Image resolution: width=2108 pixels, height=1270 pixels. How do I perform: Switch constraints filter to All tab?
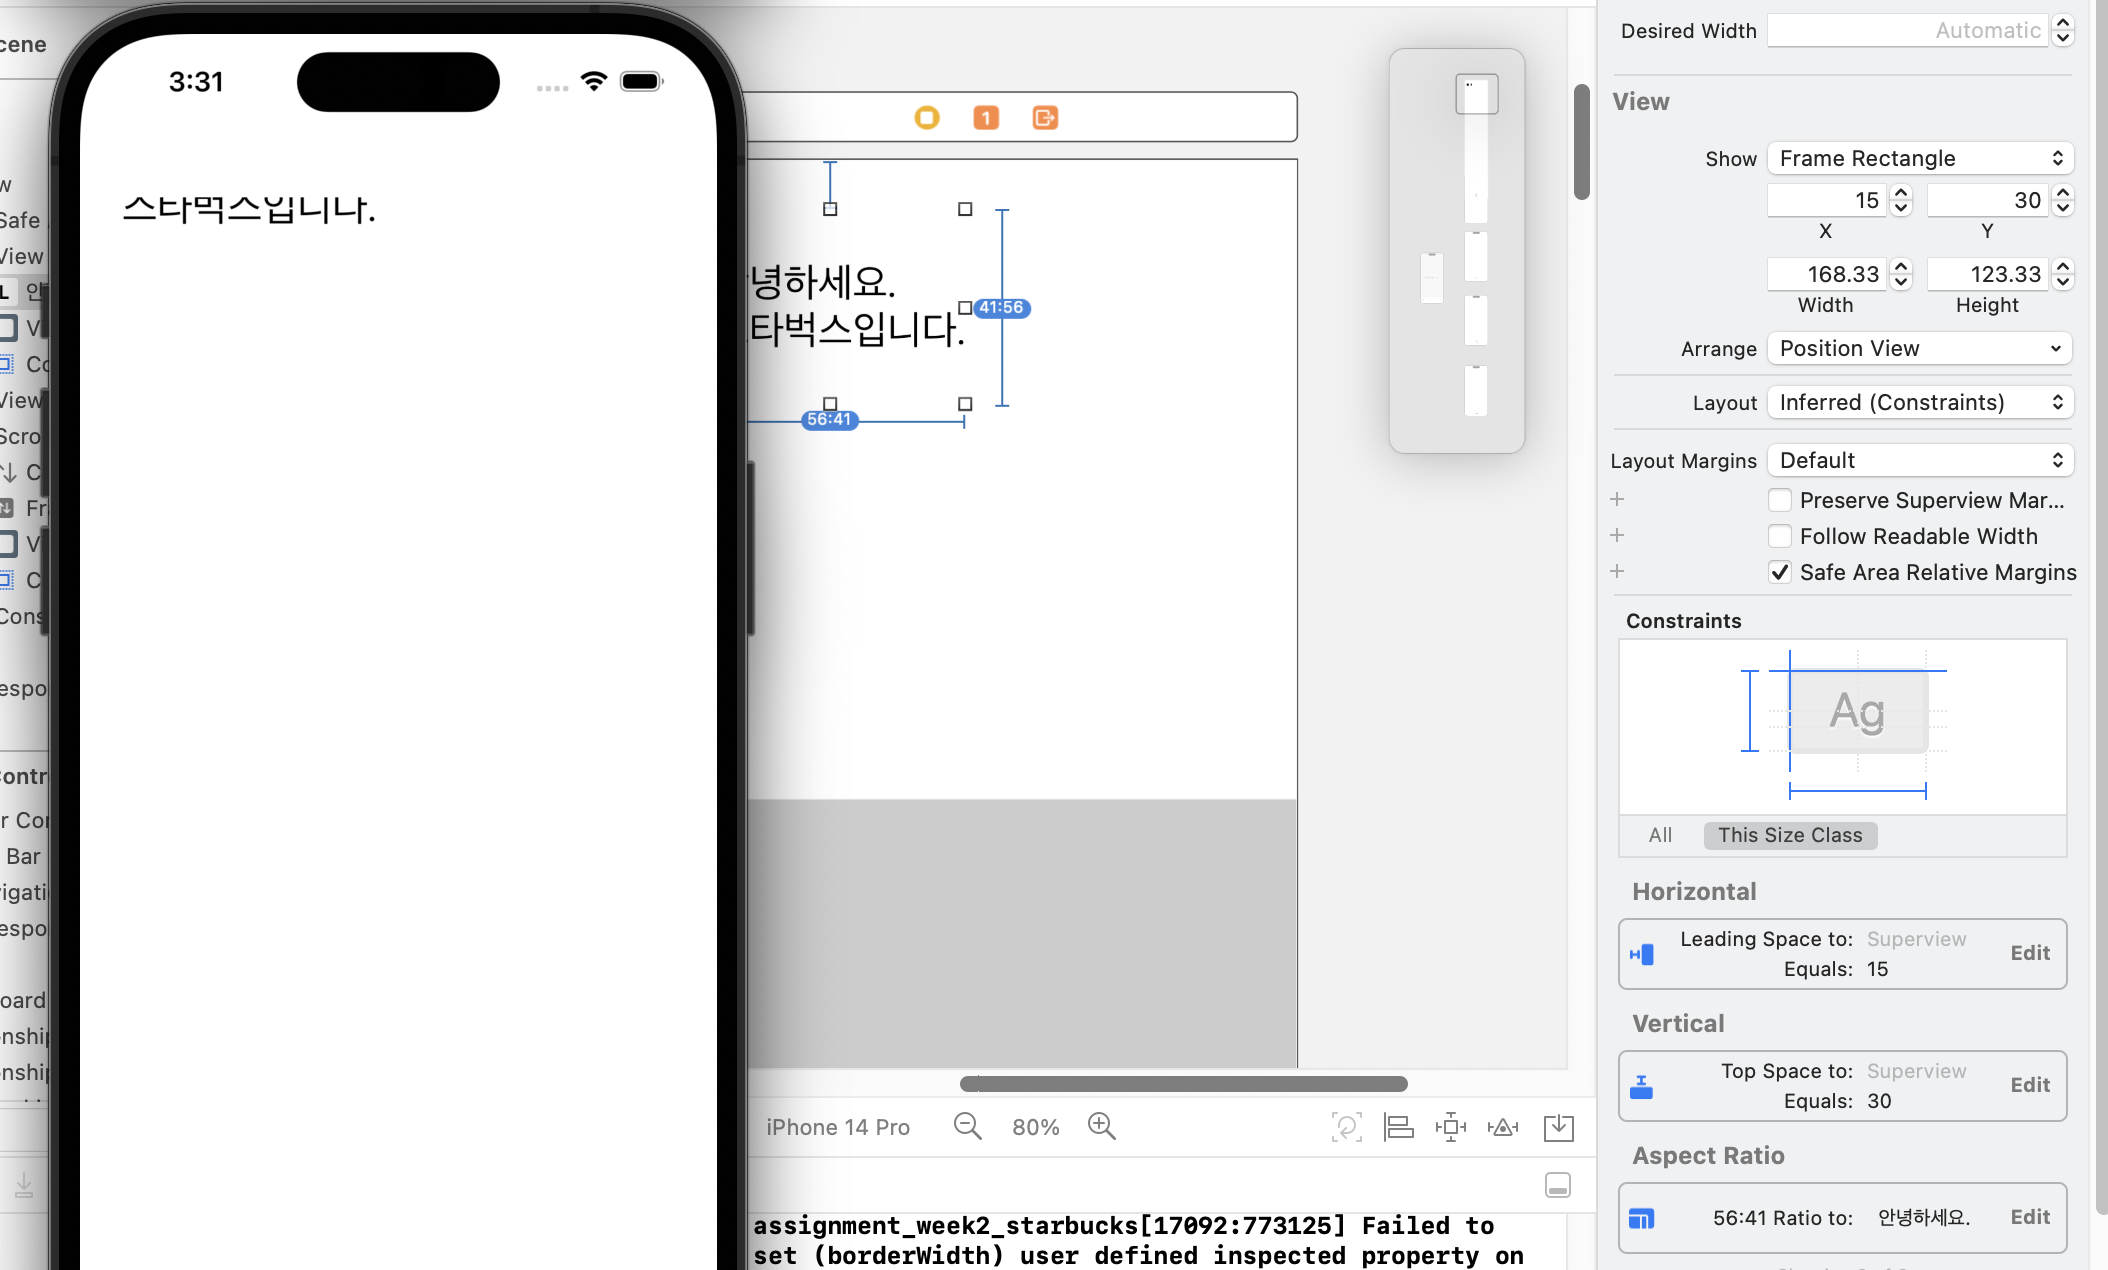coord(1660,835)
